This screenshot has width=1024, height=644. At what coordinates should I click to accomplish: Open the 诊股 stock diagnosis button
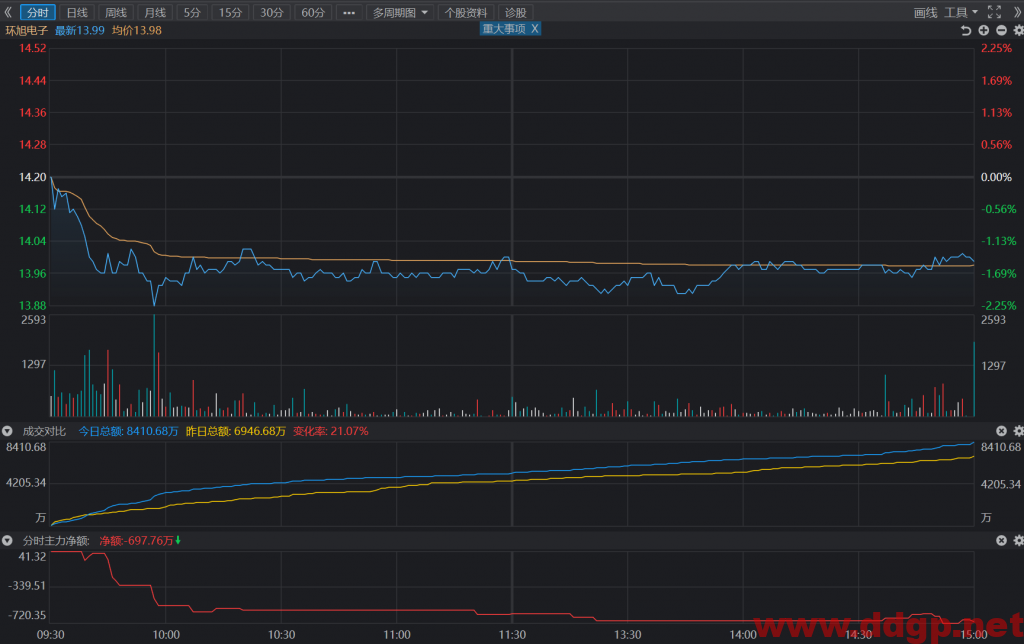pyautogui.click(x=515, y=12)
